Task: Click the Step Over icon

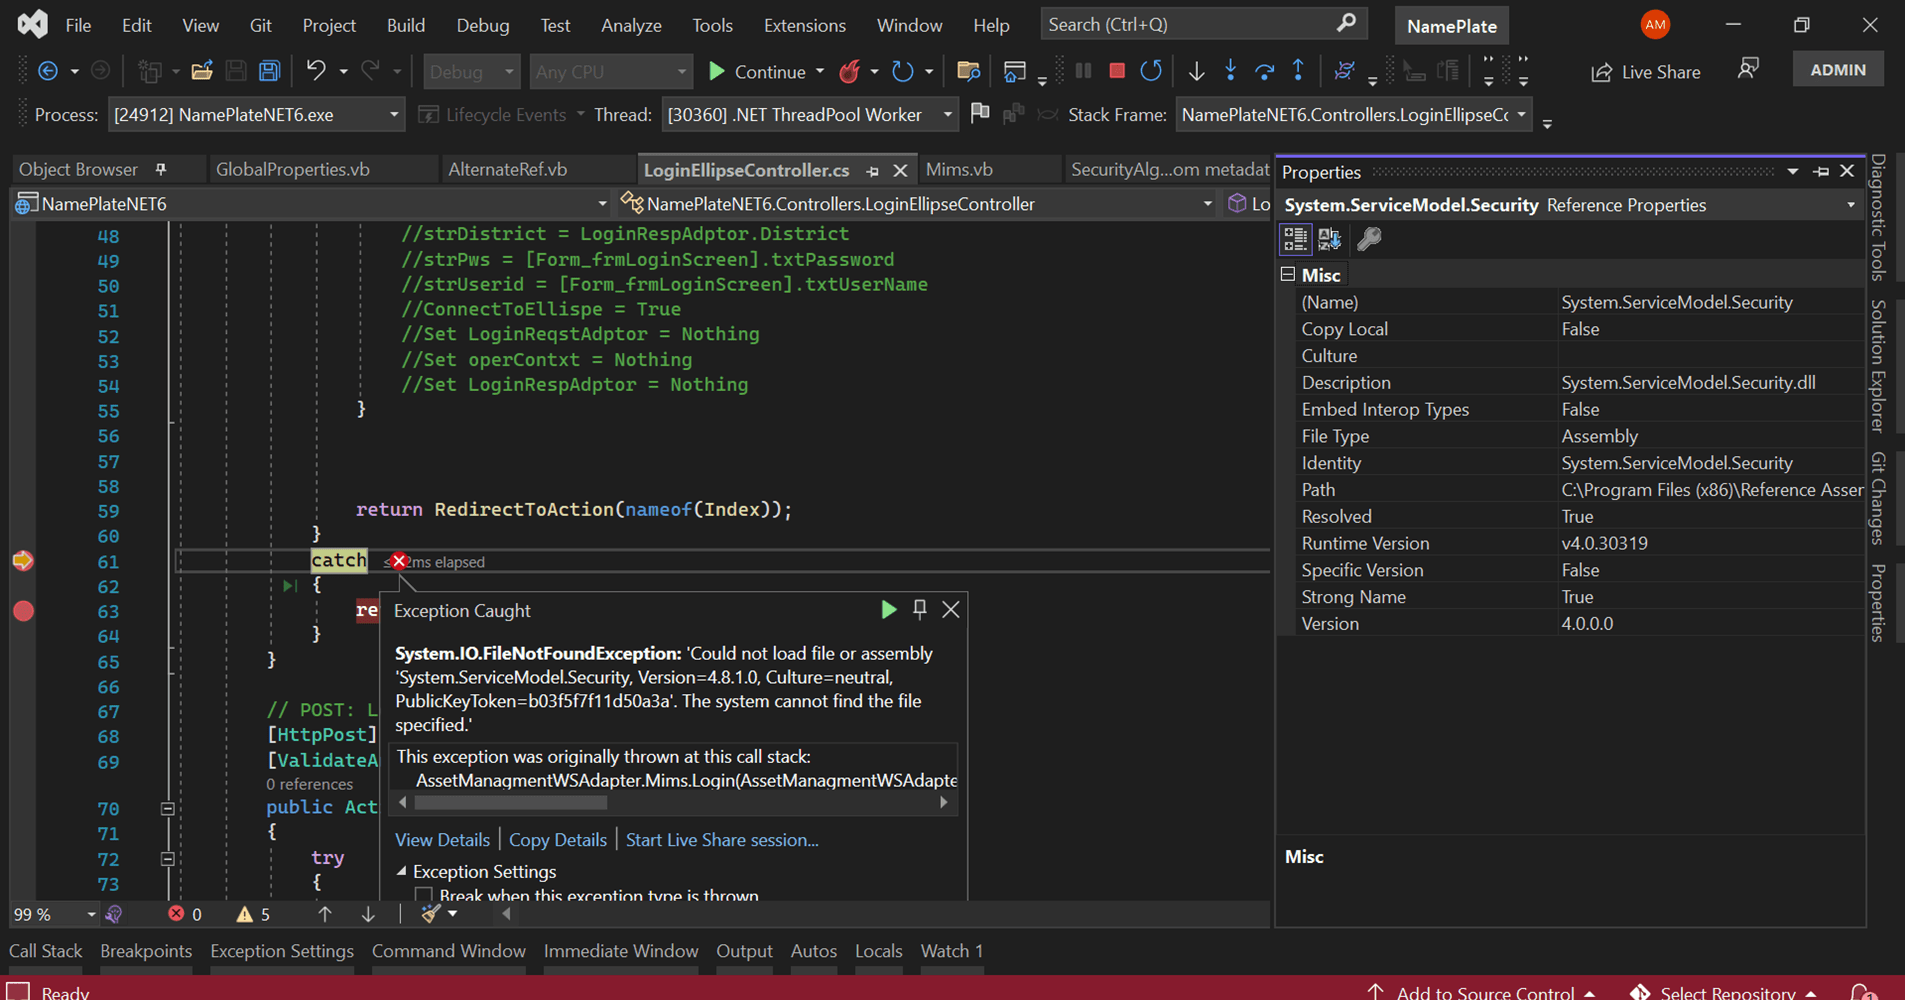Action: (1265, 71)
